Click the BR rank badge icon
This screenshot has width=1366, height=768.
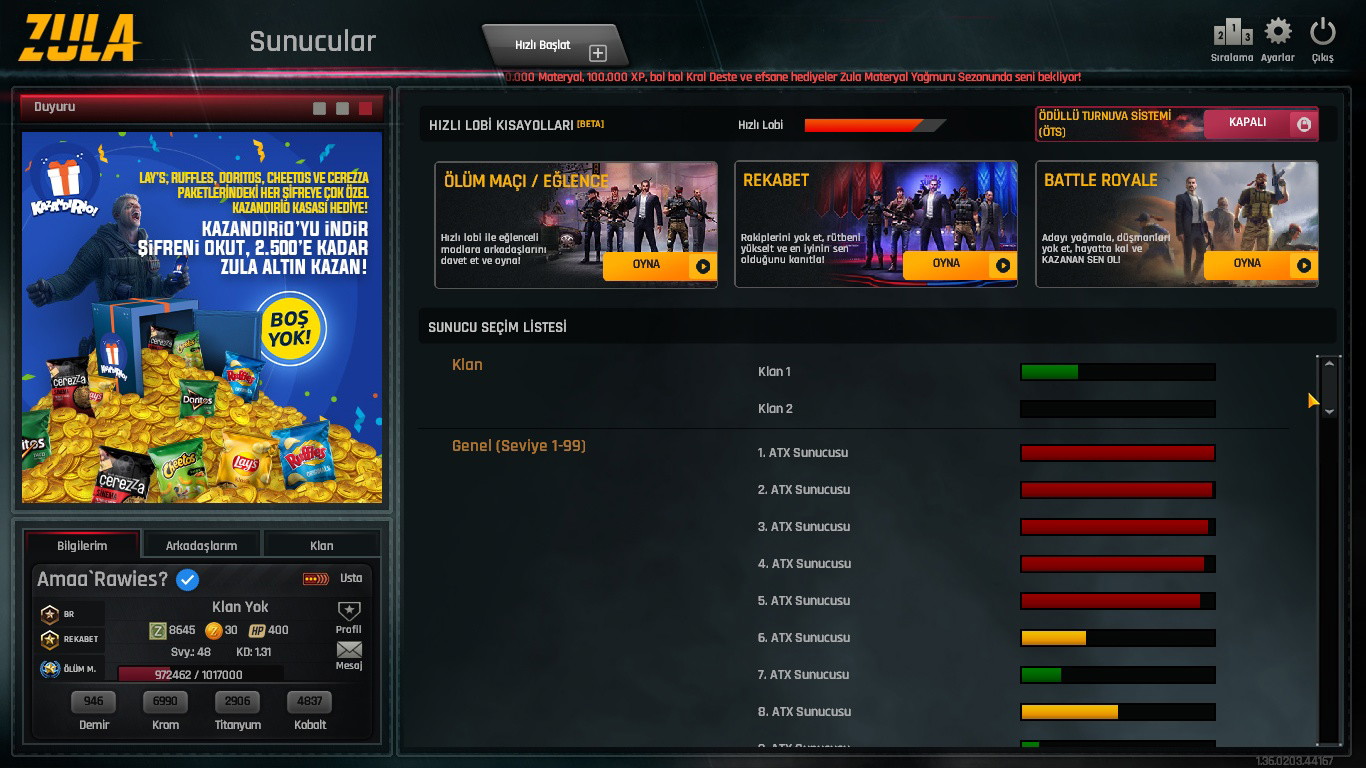tap(49, 614)
